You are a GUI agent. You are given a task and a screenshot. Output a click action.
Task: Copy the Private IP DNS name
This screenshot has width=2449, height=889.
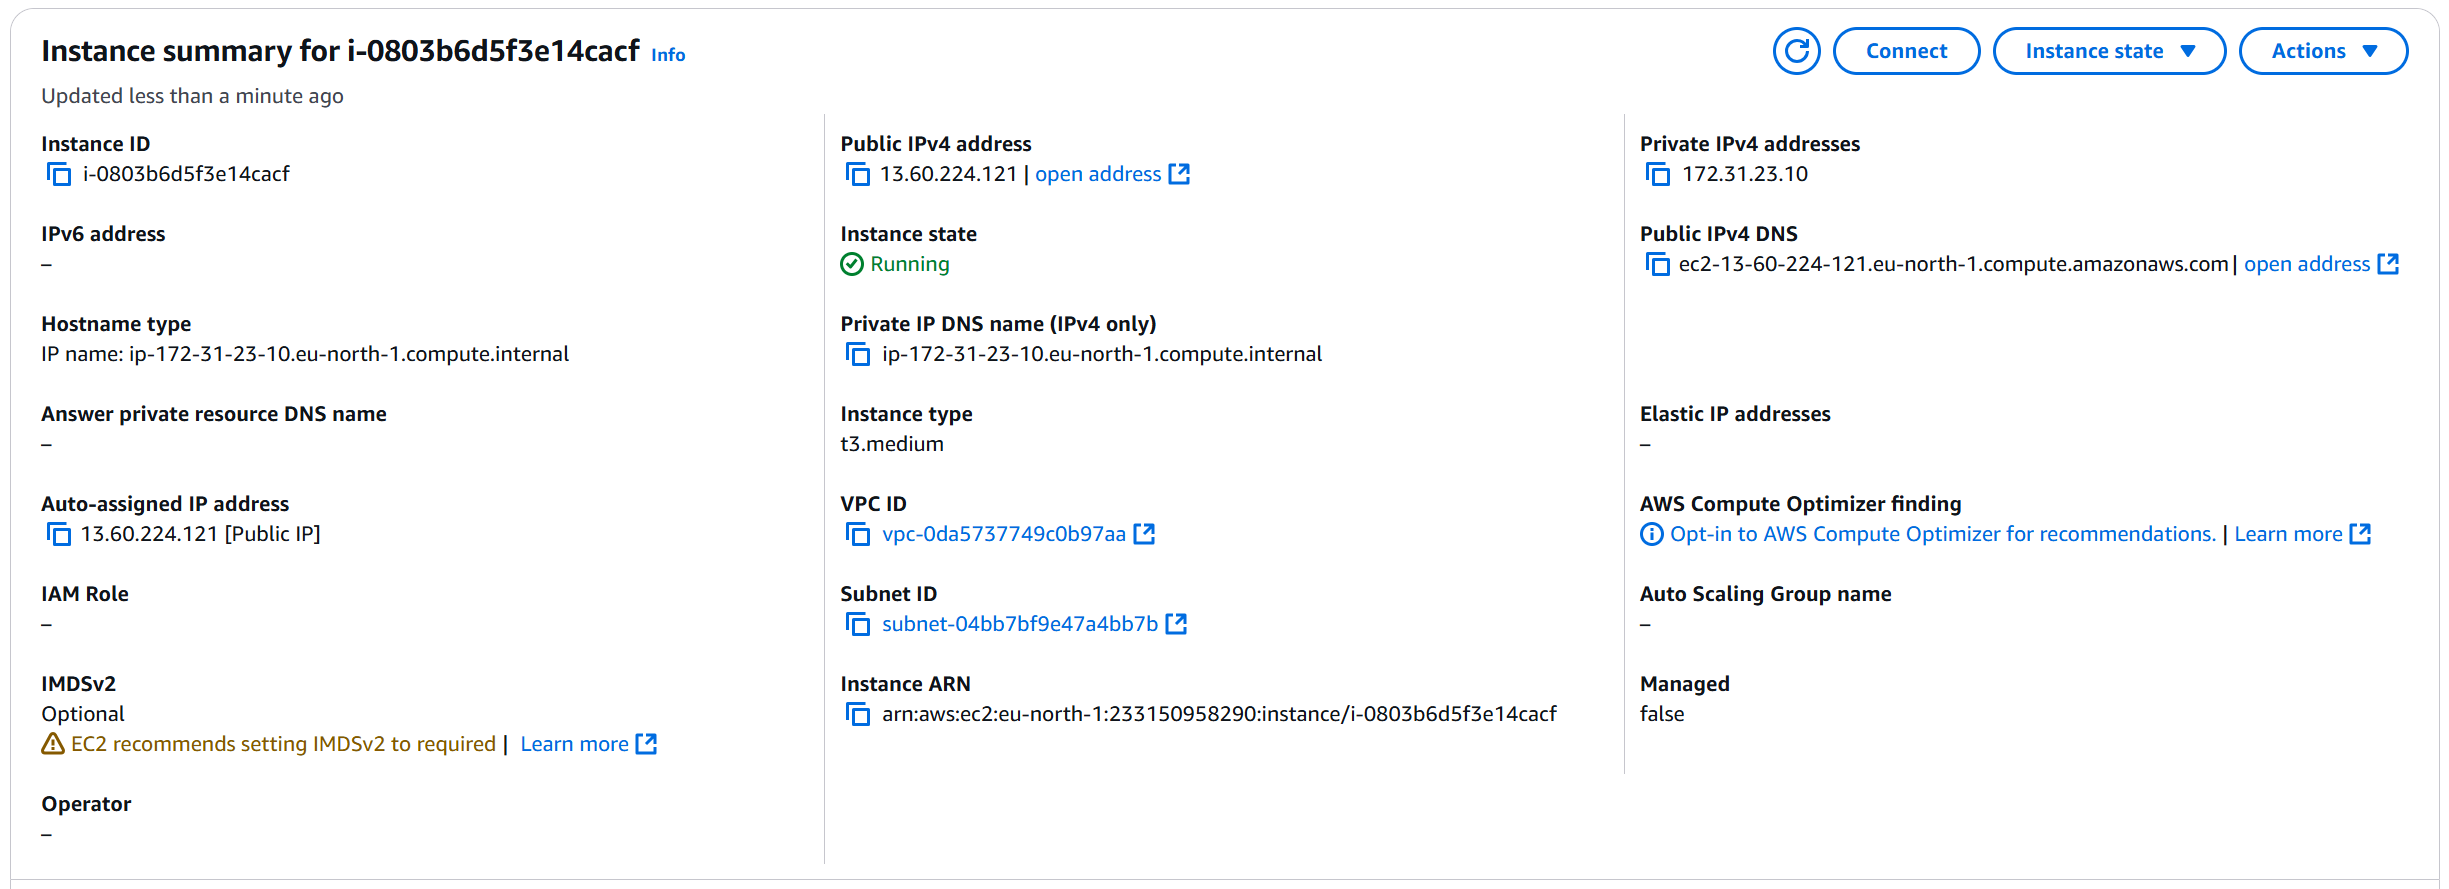pos(858,354)
